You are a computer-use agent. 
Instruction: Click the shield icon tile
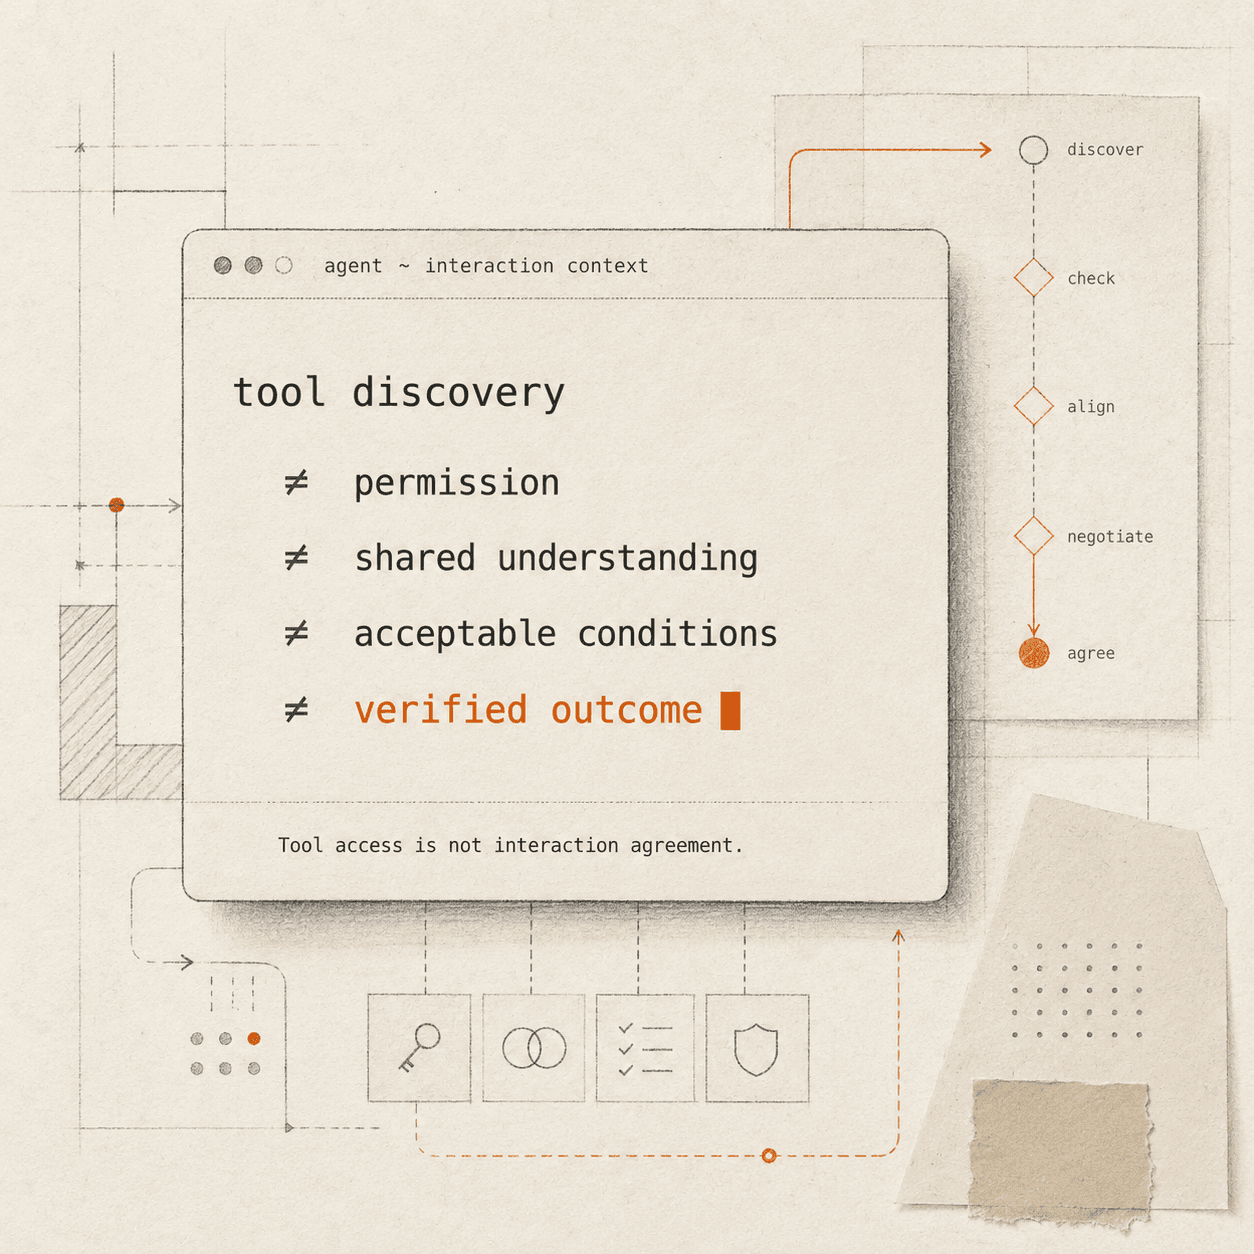[757, 1048]
